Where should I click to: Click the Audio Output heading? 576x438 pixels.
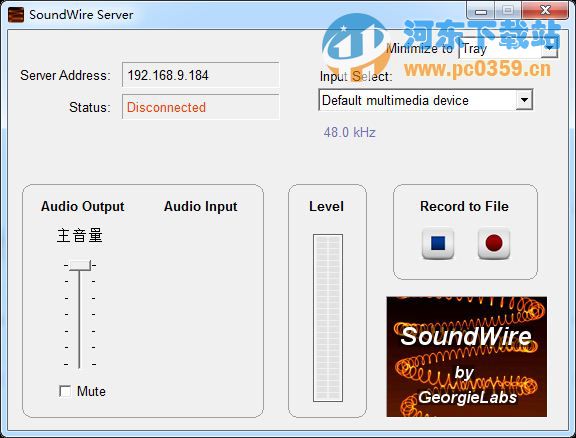pyautogui.click(x=83, y=206)
